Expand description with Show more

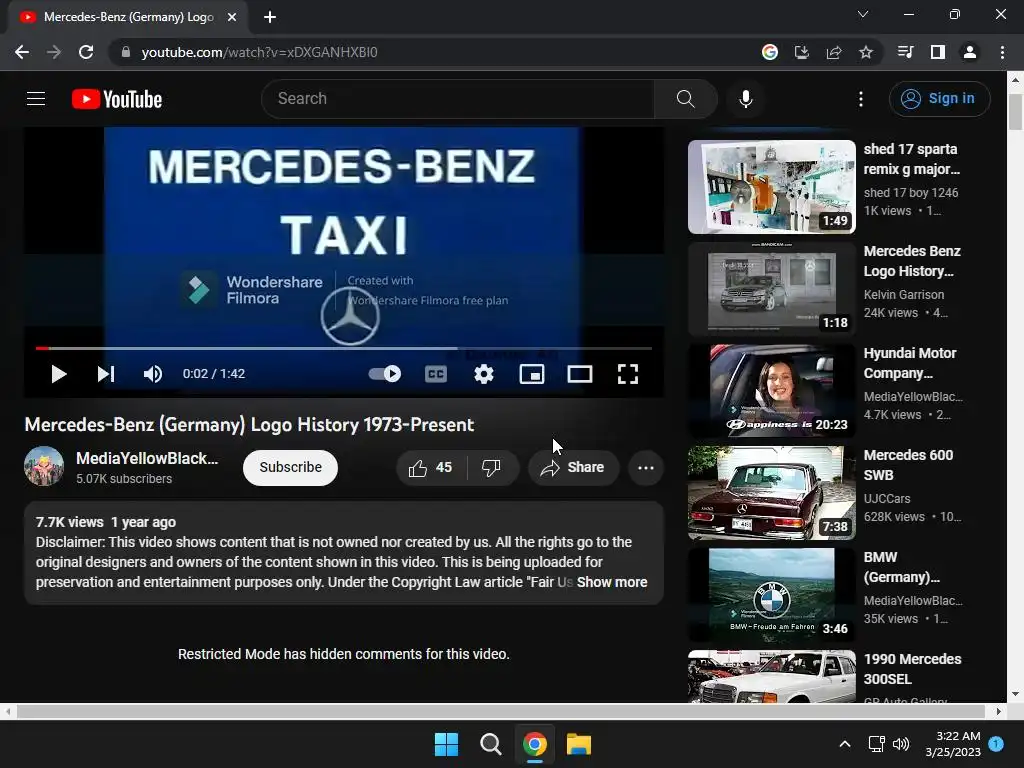click(x=612, y=582)
